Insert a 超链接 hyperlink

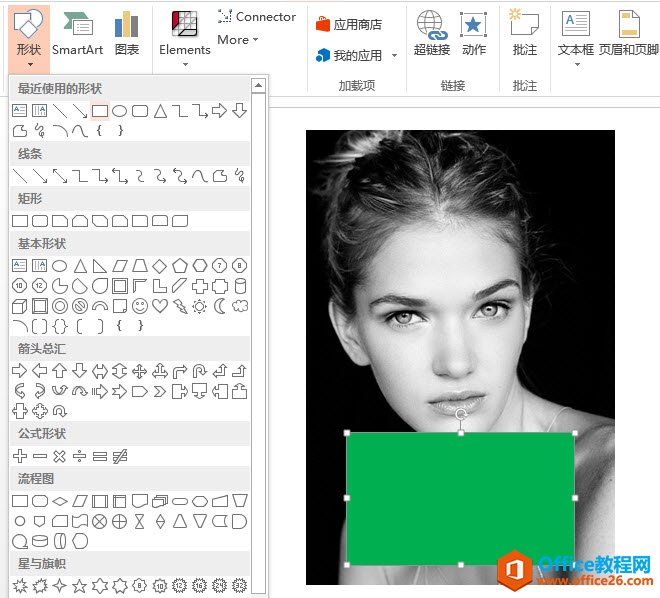pos(431,34)
